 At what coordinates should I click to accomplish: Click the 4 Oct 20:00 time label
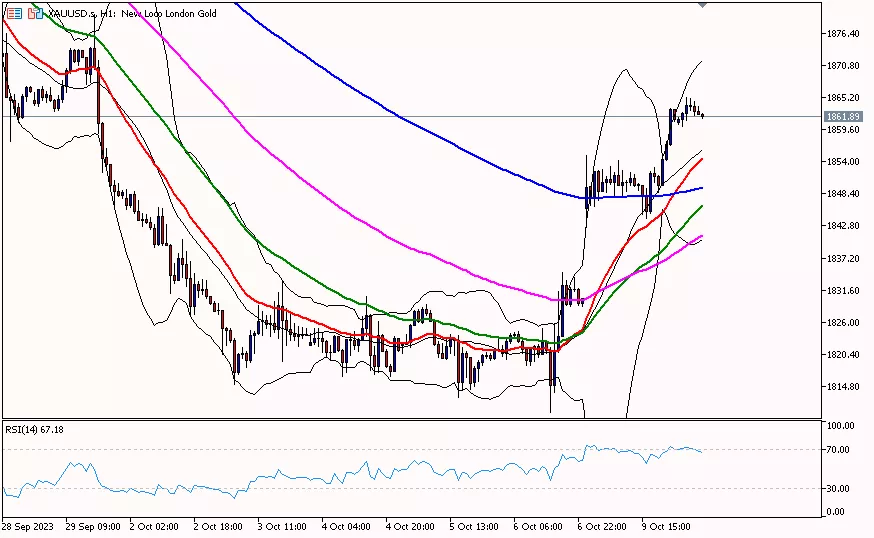(x=410, y=526)
